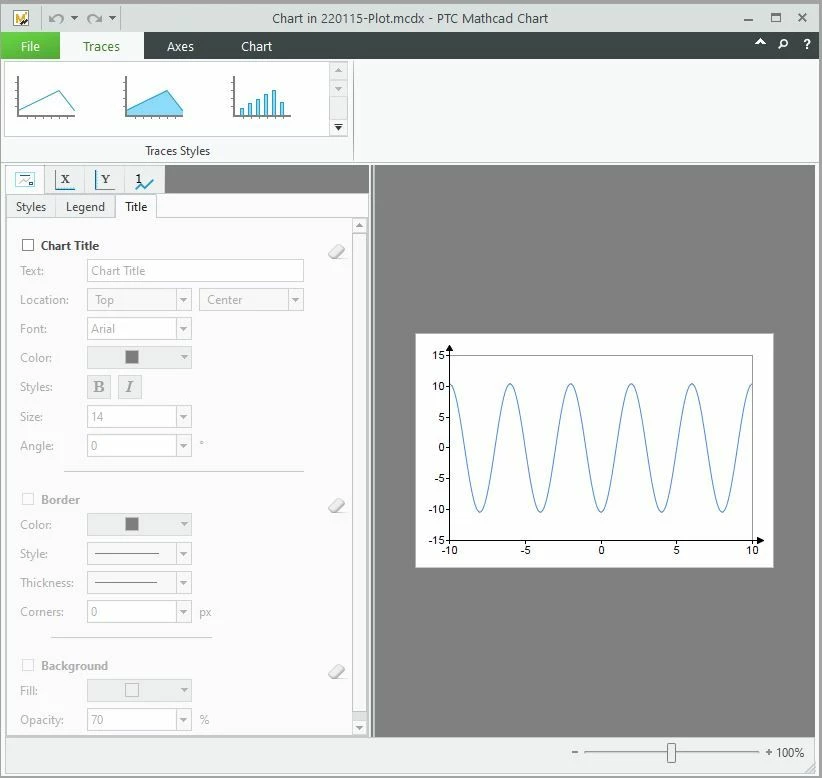Open the Styles sub-tab
The width and height of the screenshot is (822, 778).
[31, 207]
